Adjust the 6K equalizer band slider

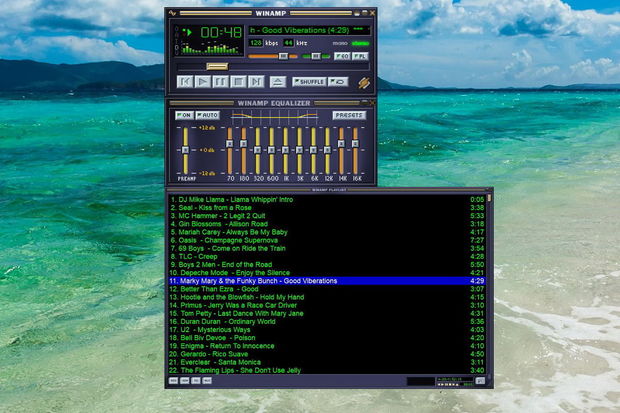coord(313,150)
